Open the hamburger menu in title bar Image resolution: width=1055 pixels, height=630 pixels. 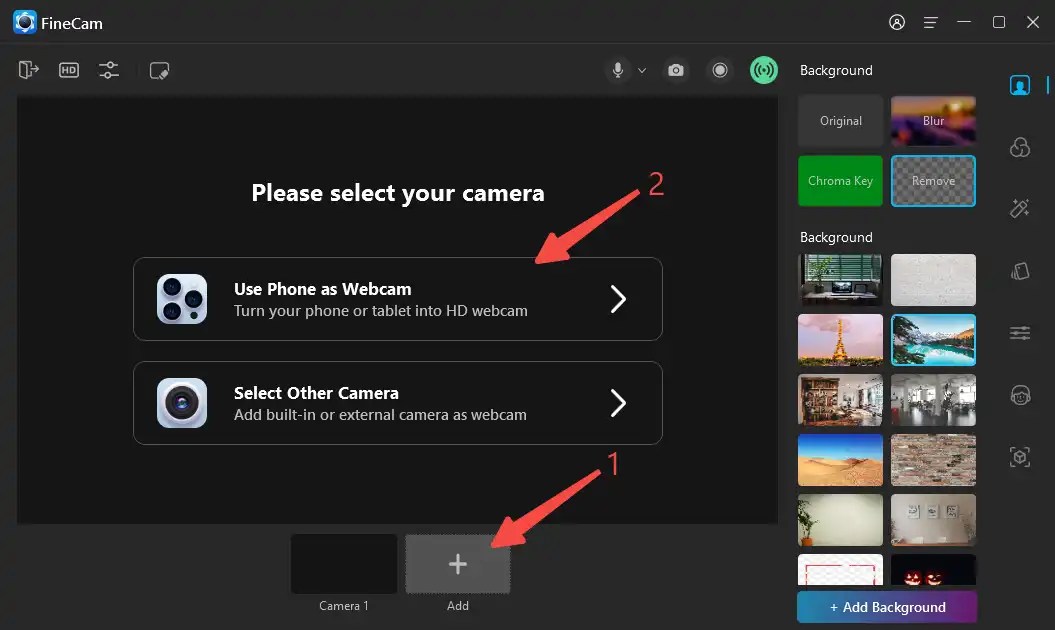pyautogui.click(x=931, y=22)
